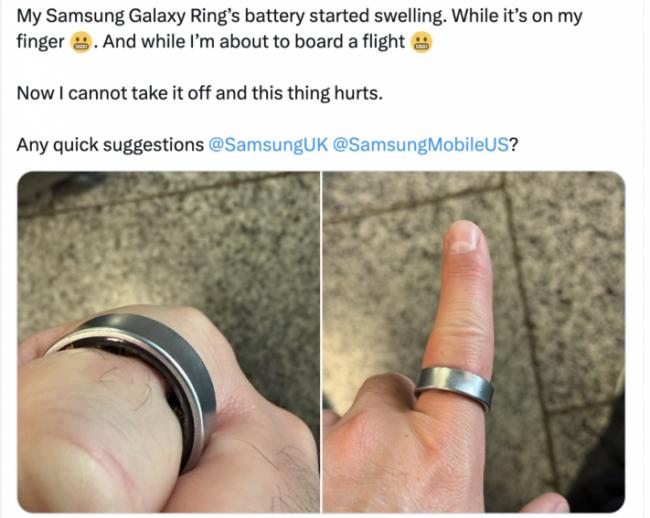Click the grimacing emoji after "flight"
Screen dimensions: 650x518
[421, 42]
